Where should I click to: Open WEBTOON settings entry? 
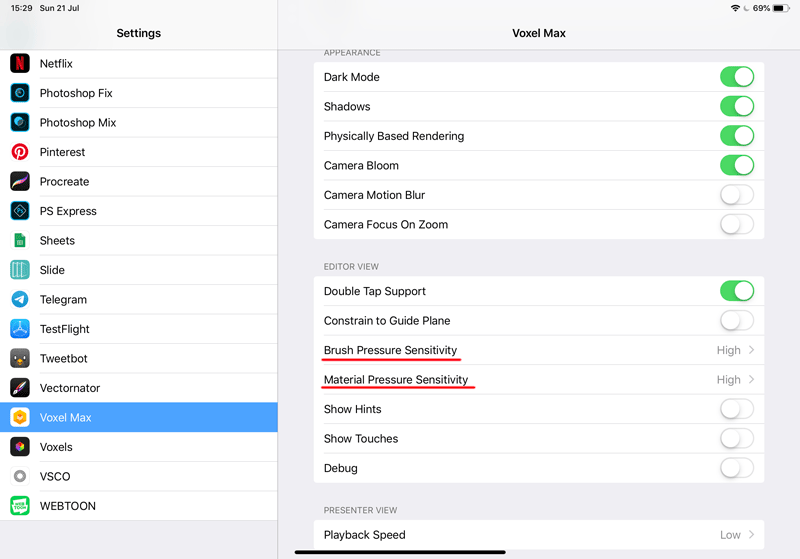click(x=139, y=506)
